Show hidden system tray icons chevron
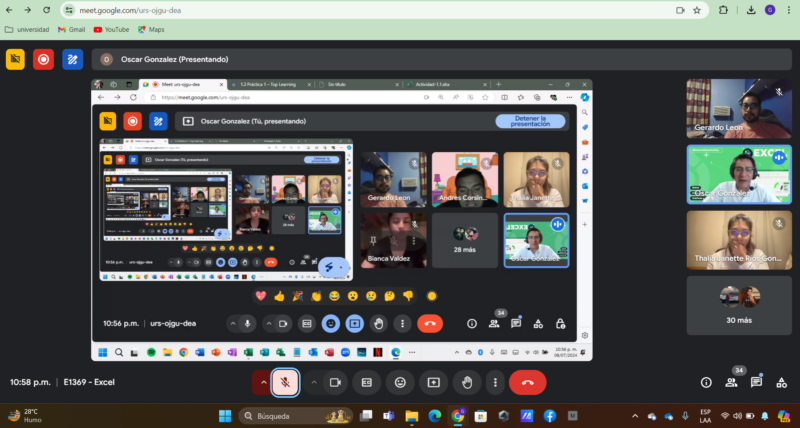The height and width of the screenshot is (428, 800). click(x=635, y=416)
